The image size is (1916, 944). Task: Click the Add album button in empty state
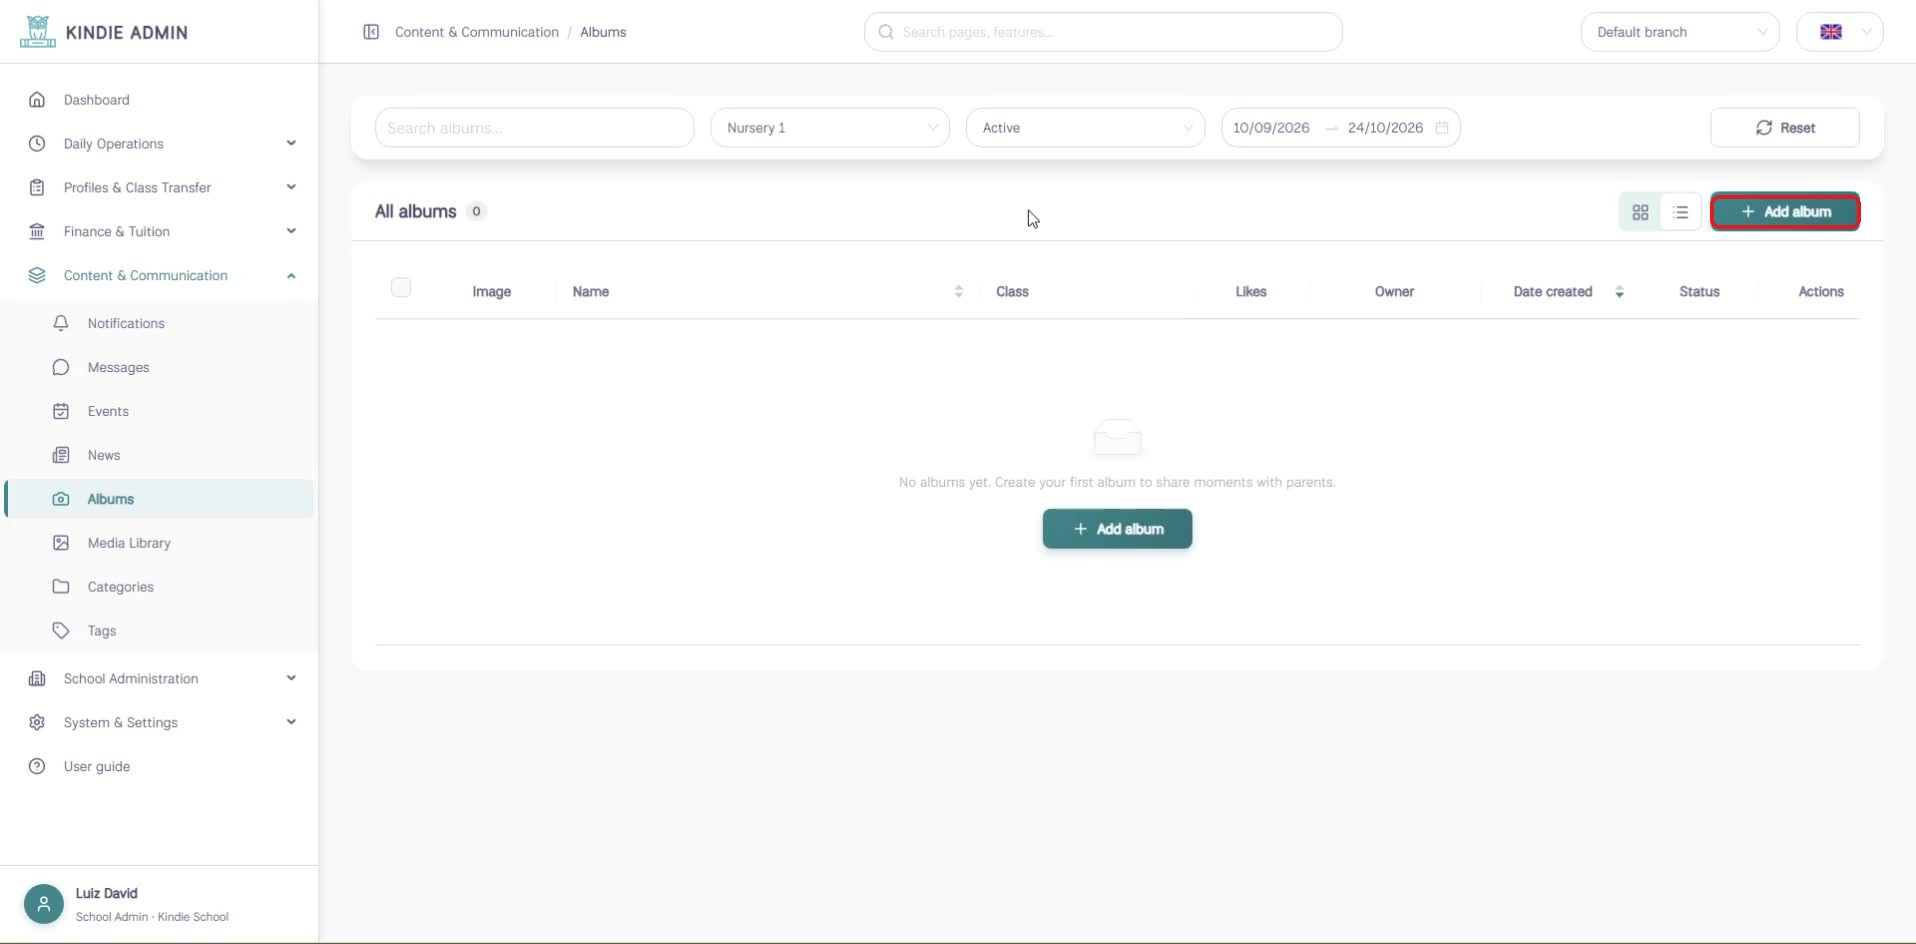(x=1117, y=529)
